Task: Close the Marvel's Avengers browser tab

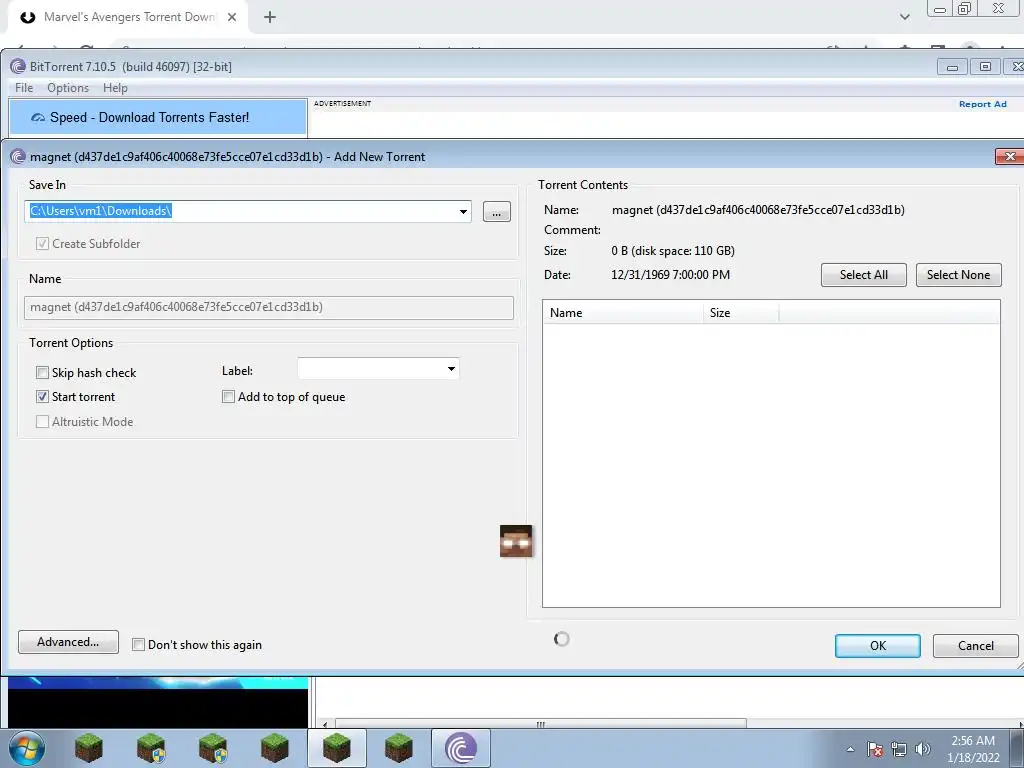Action: pyautogui.click(x=232, y=17)
